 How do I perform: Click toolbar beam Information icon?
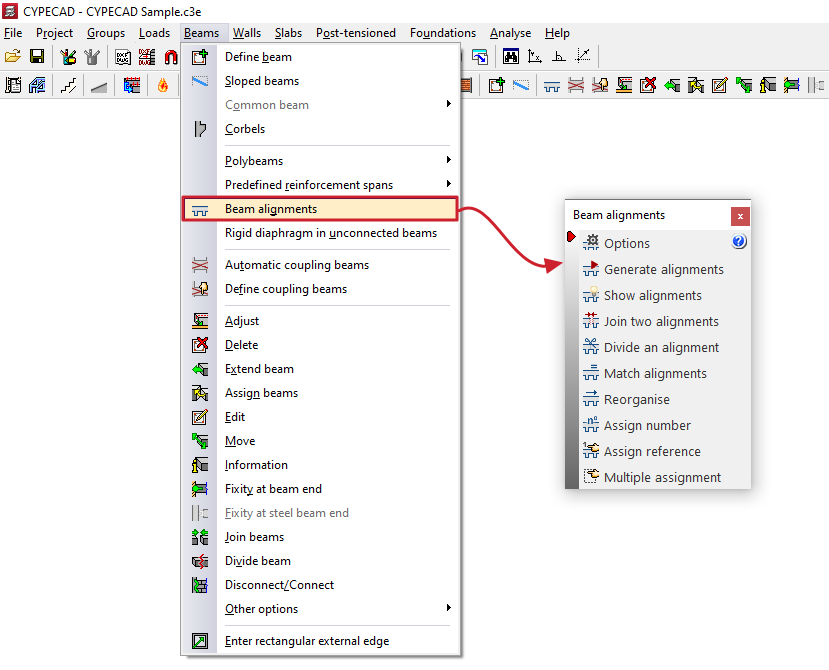[768, 85]
